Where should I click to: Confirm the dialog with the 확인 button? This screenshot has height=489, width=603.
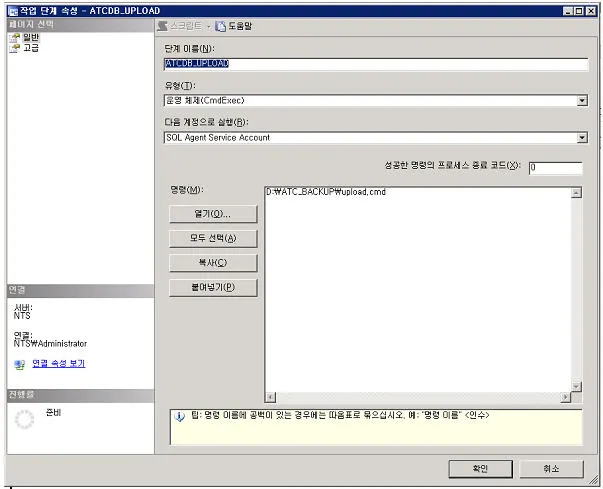click(x=482, y=468)
